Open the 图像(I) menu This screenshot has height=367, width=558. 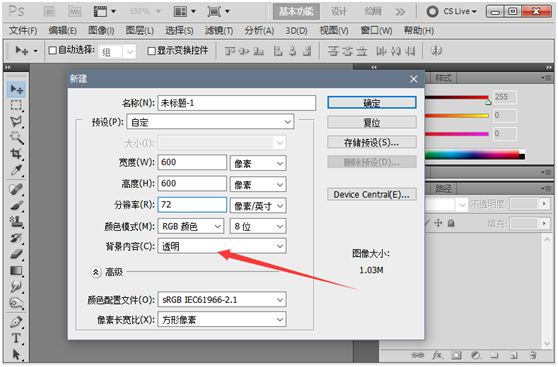point(101,31)
